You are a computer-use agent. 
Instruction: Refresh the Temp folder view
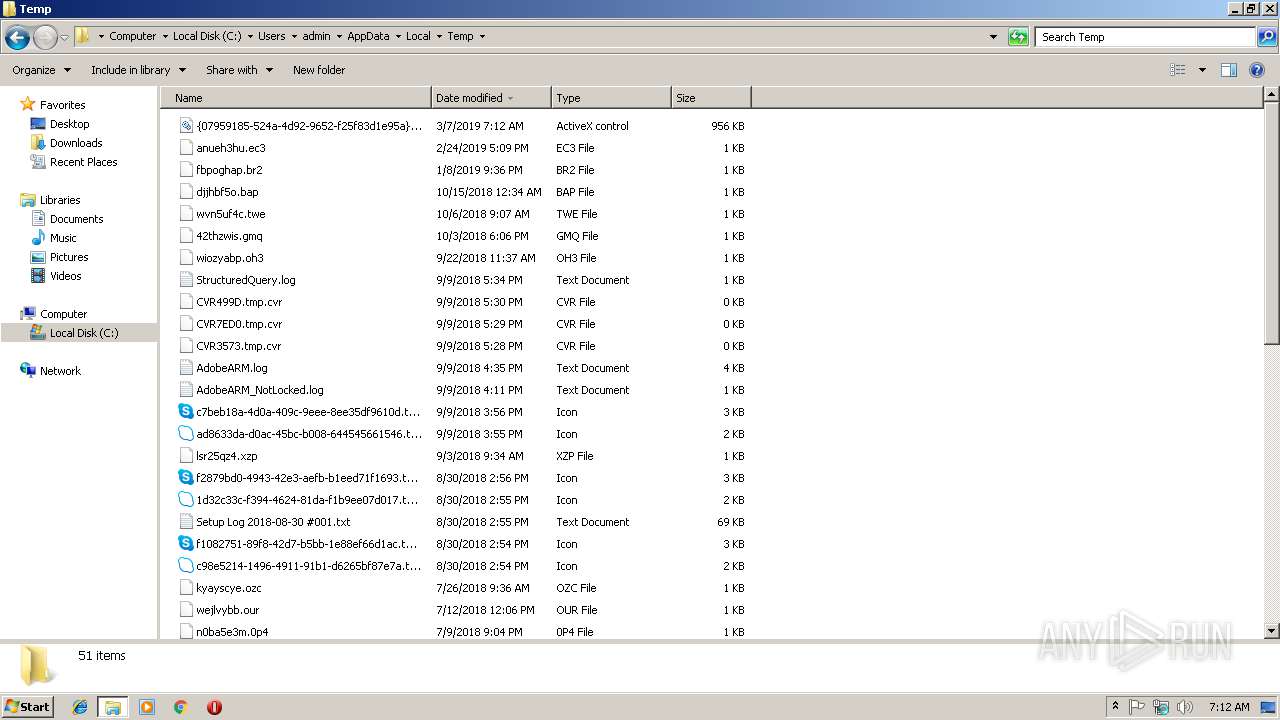pos(1018,37)
